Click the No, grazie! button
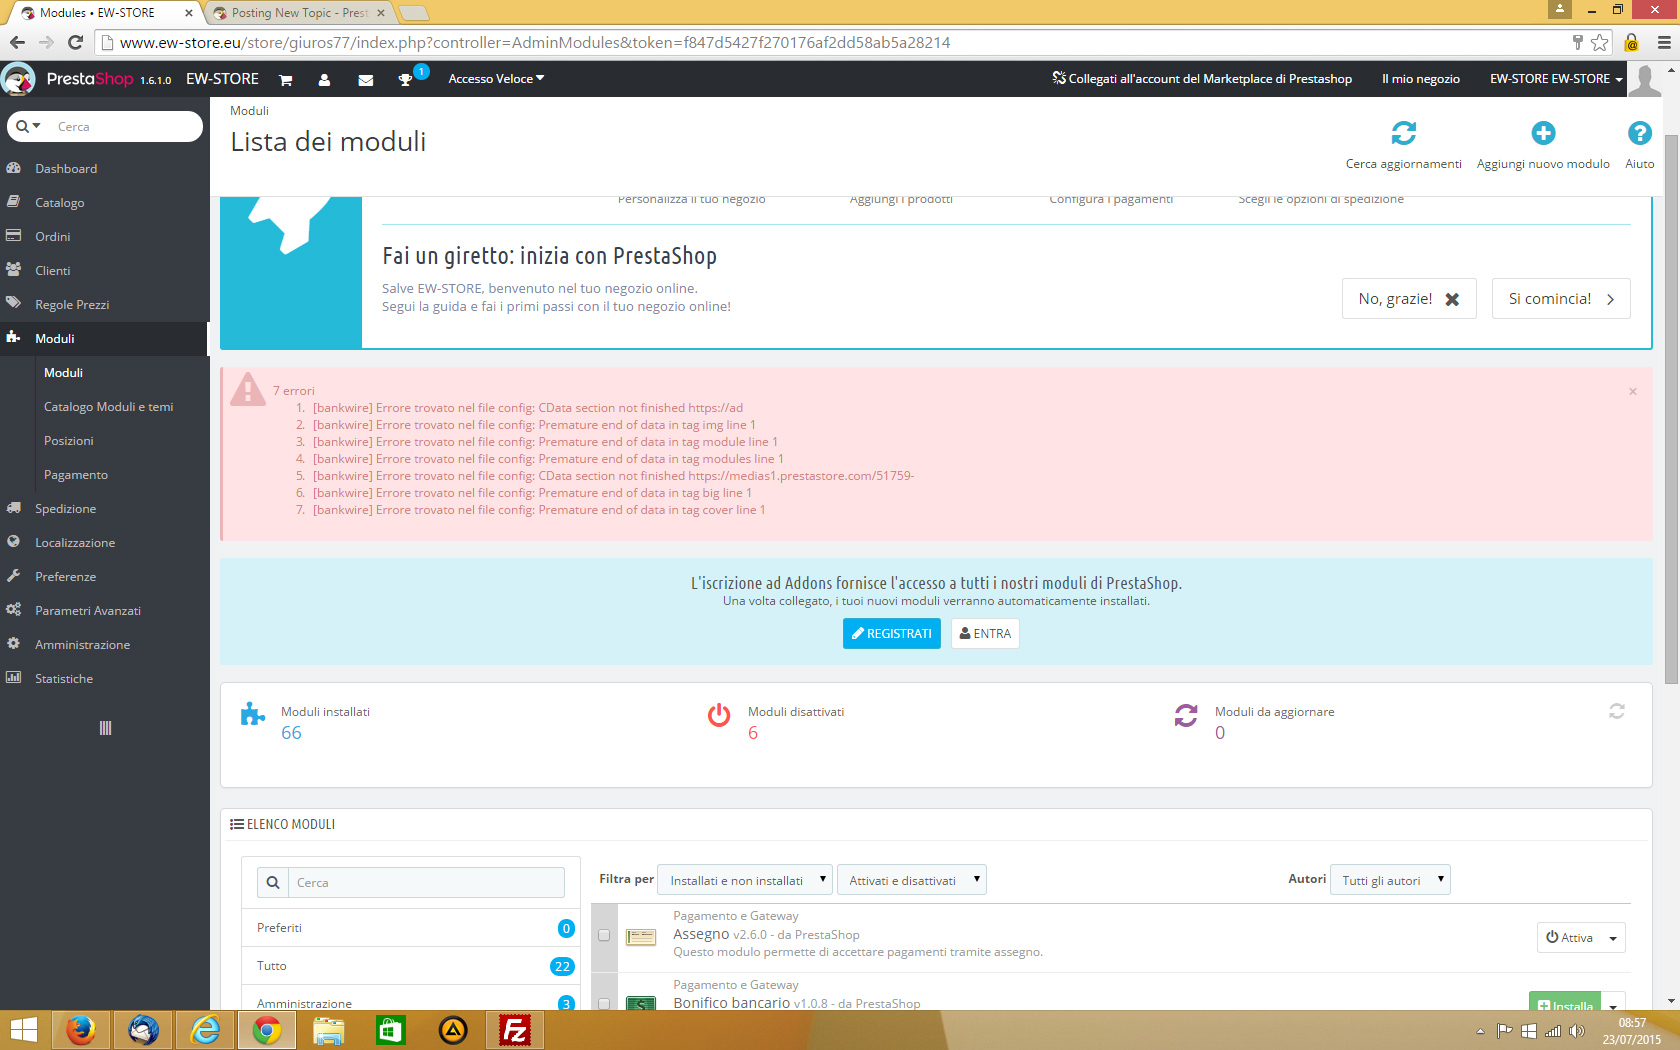The height and width of the screenshot is (1050, 1680). (1409, 299)
